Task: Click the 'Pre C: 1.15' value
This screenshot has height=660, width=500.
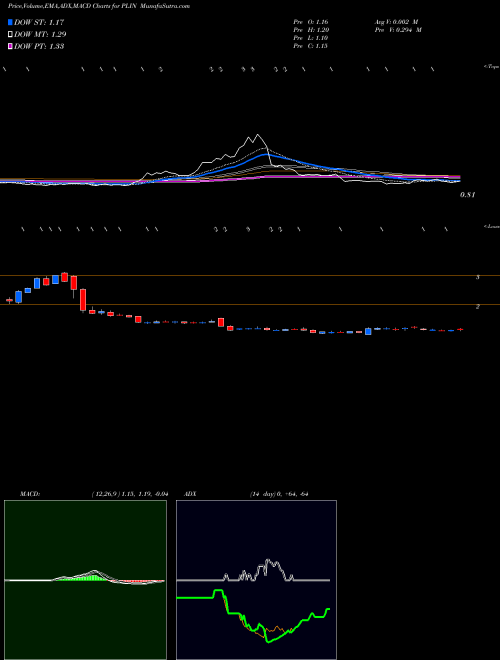Action: (311, 46)
